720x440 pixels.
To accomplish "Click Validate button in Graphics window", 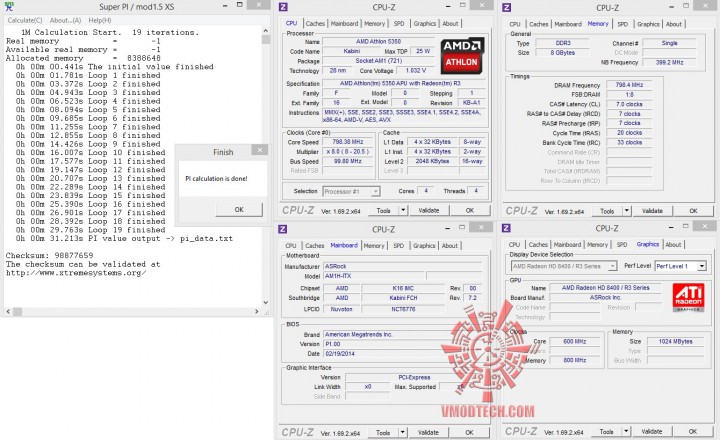I will point(652,431).
